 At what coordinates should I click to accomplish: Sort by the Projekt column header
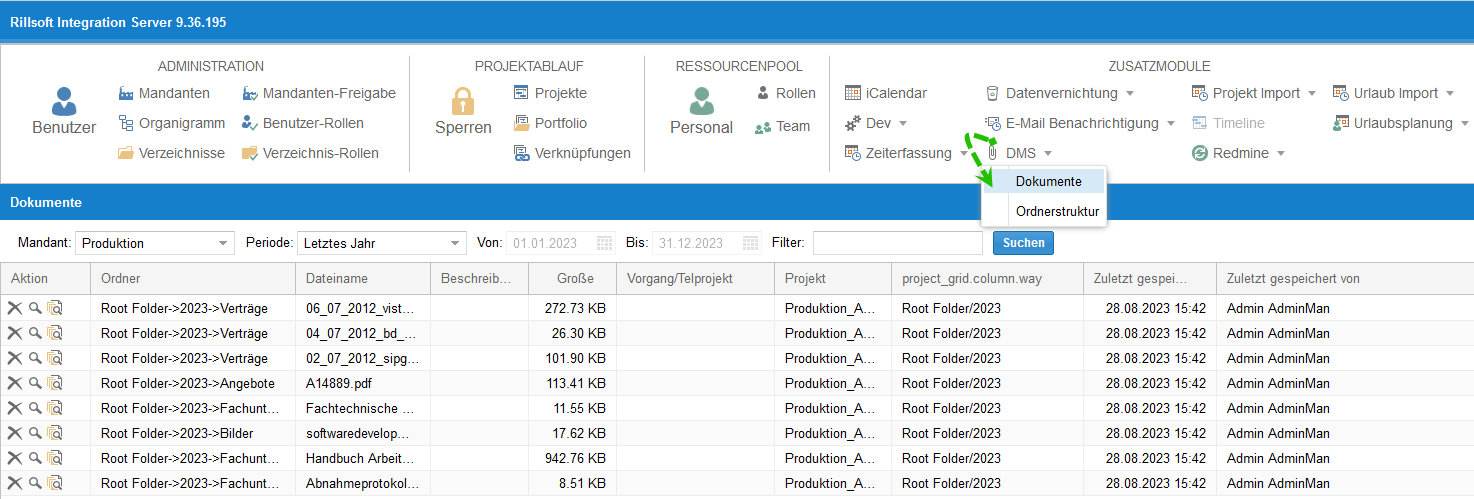833,279
